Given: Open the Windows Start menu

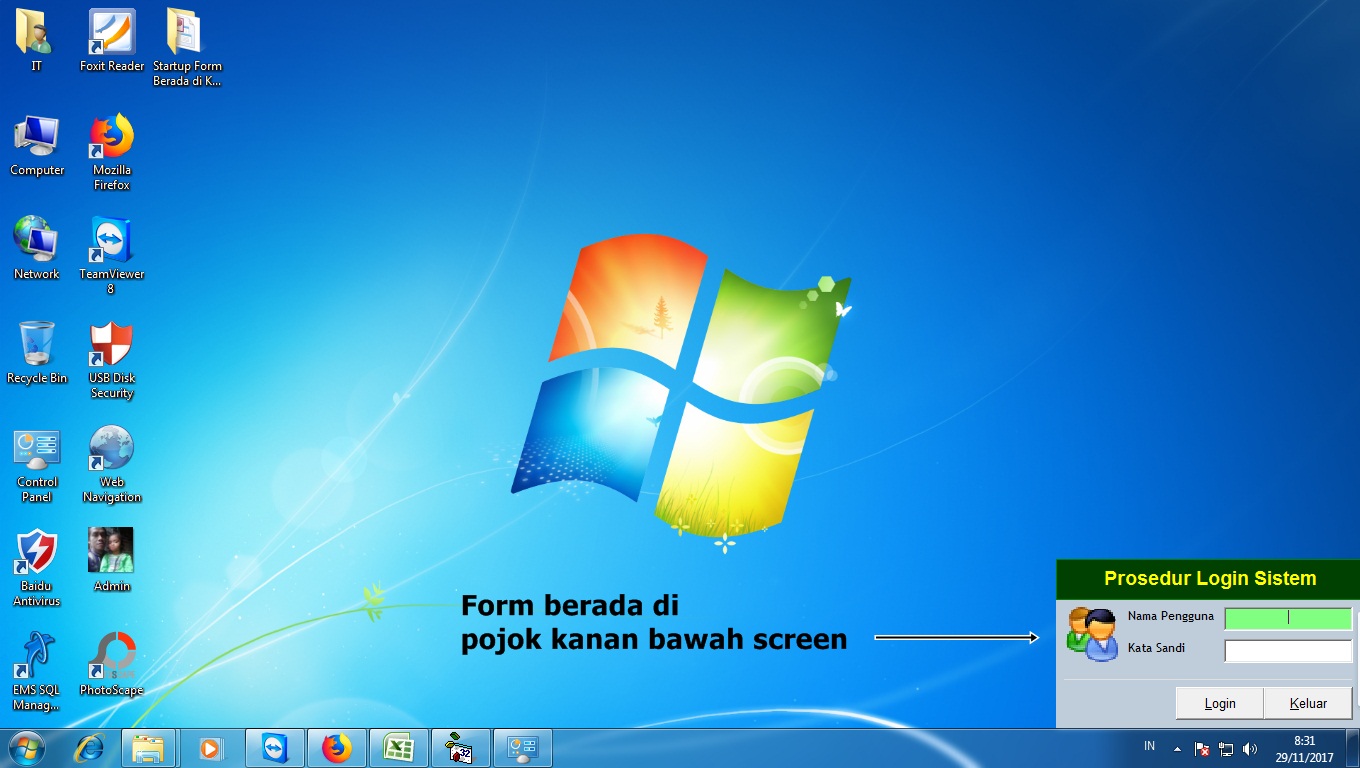Looking at the screenshot, I should [26, 748].
